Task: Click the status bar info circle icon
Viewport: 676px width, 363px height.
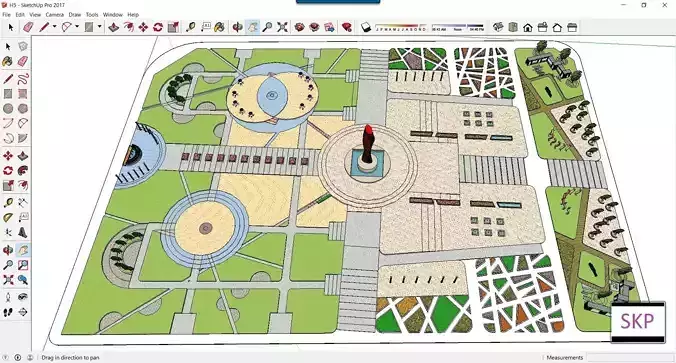Action: pyautogui.click(x=18, y=357)
